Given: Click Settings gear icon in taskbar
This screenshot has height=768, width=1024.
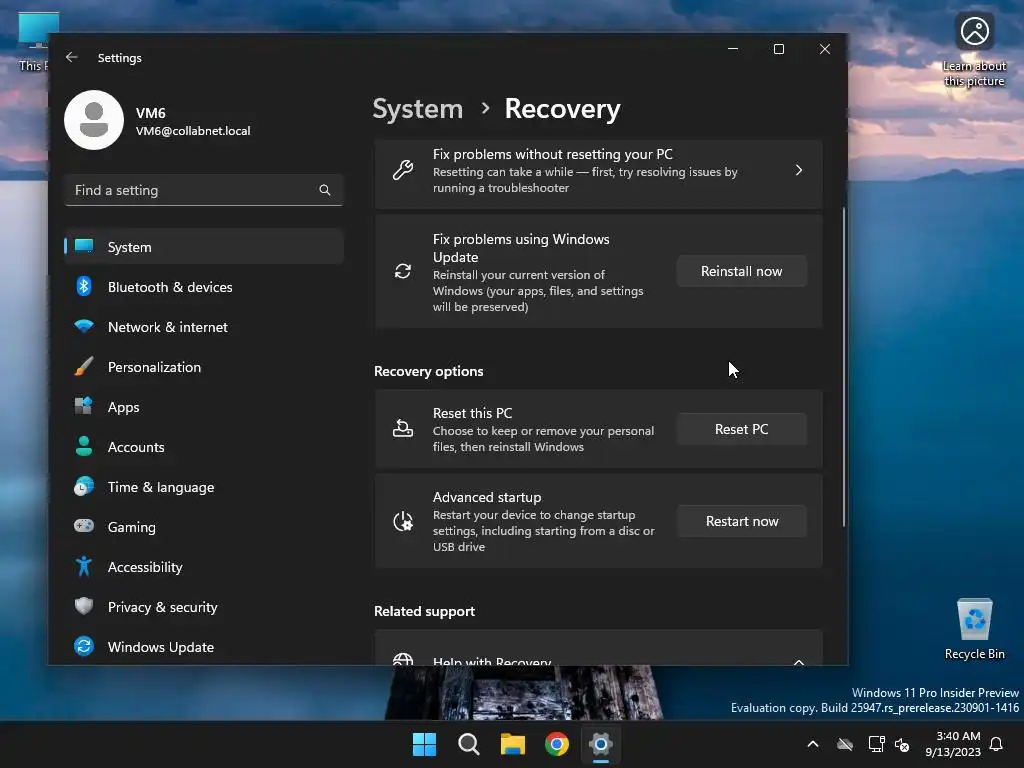Looking at the screenshot, I should coord(601,744).
